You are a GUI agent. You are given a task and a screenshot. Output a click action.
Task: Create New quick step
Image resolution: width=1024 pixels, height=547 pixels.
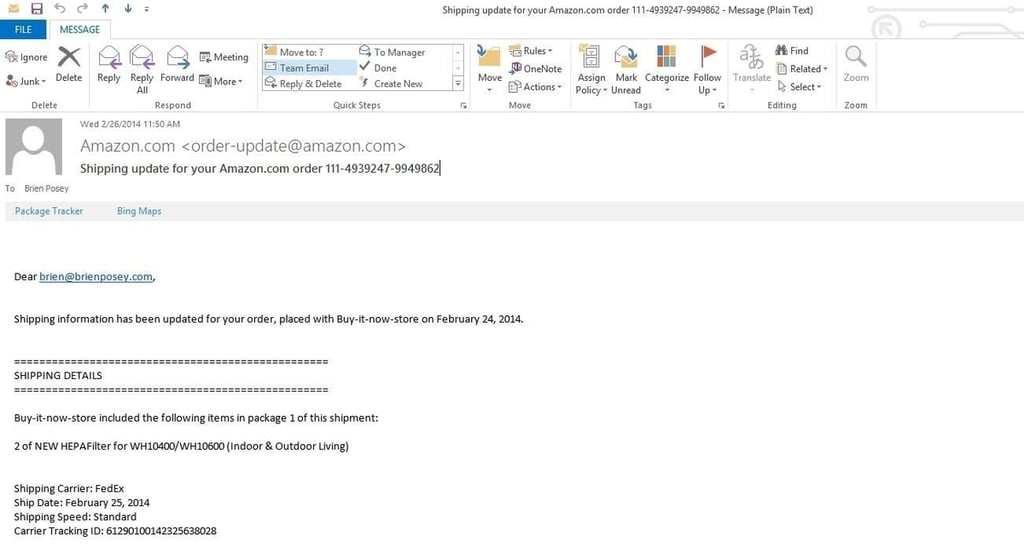coord(404,84)
